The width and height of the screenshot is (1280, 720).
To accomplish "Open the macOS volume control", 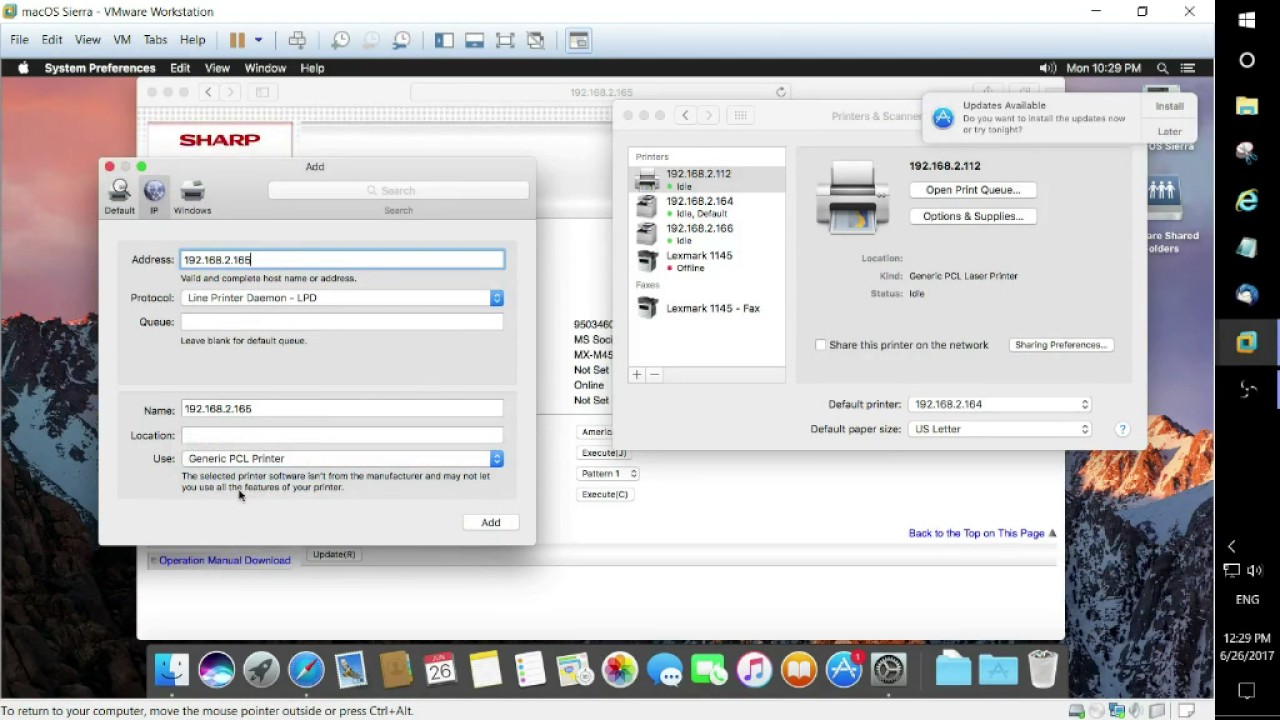I will click(1047, 68).
